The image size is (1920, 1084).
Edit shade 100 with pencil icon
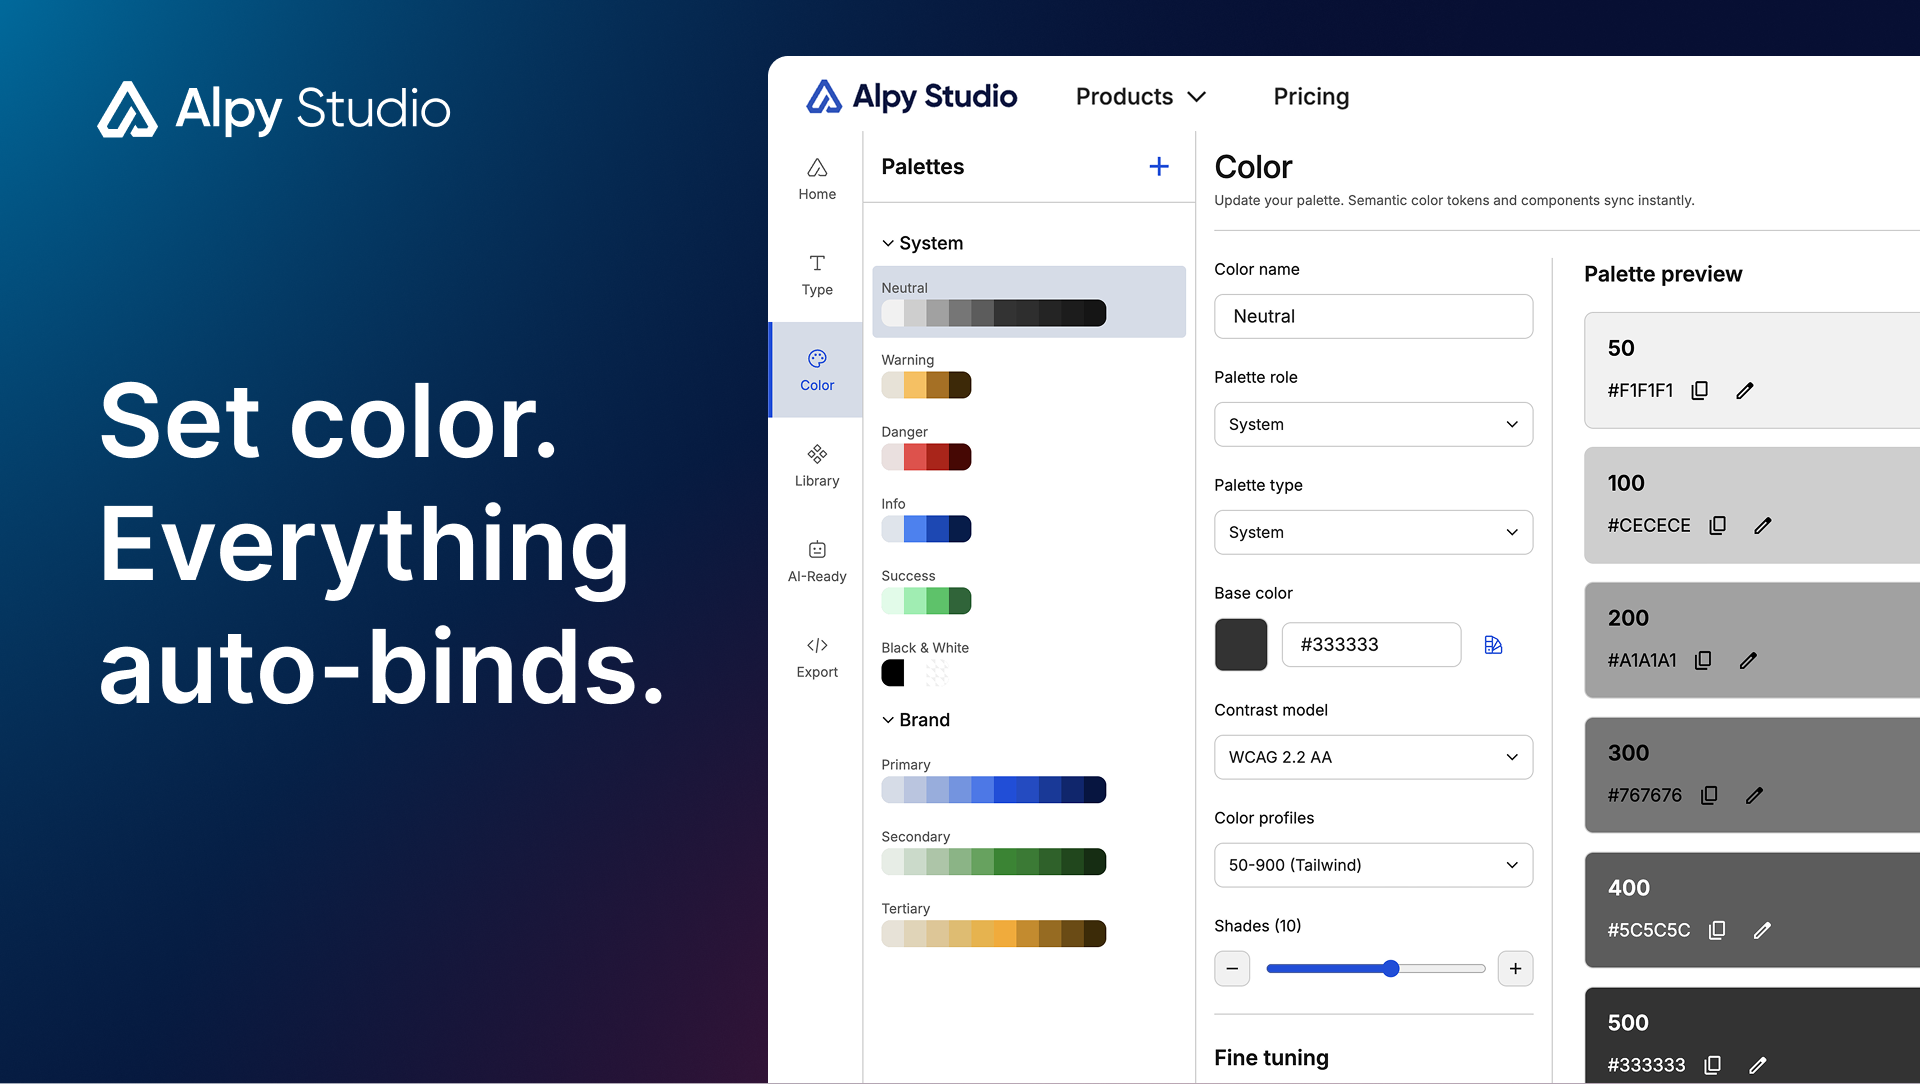point(1763,525)
